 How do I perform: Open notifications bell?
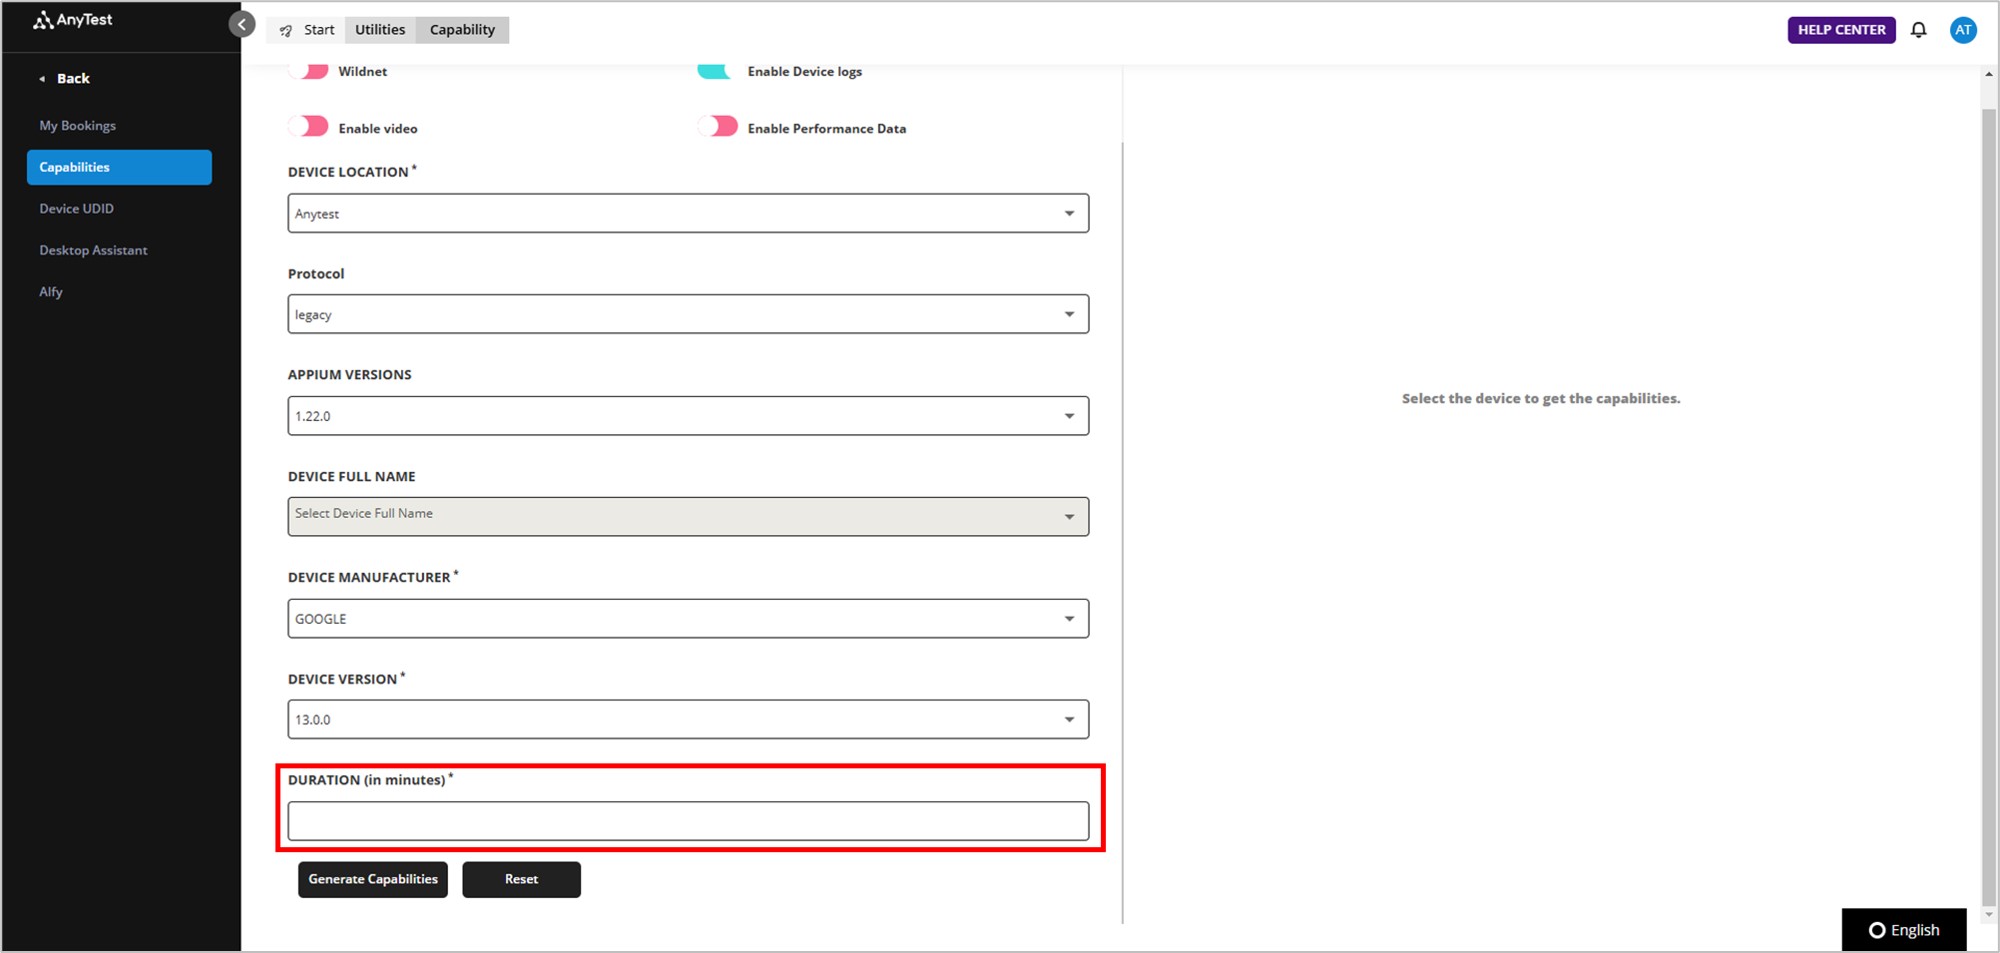click(x=1918, y=30)
